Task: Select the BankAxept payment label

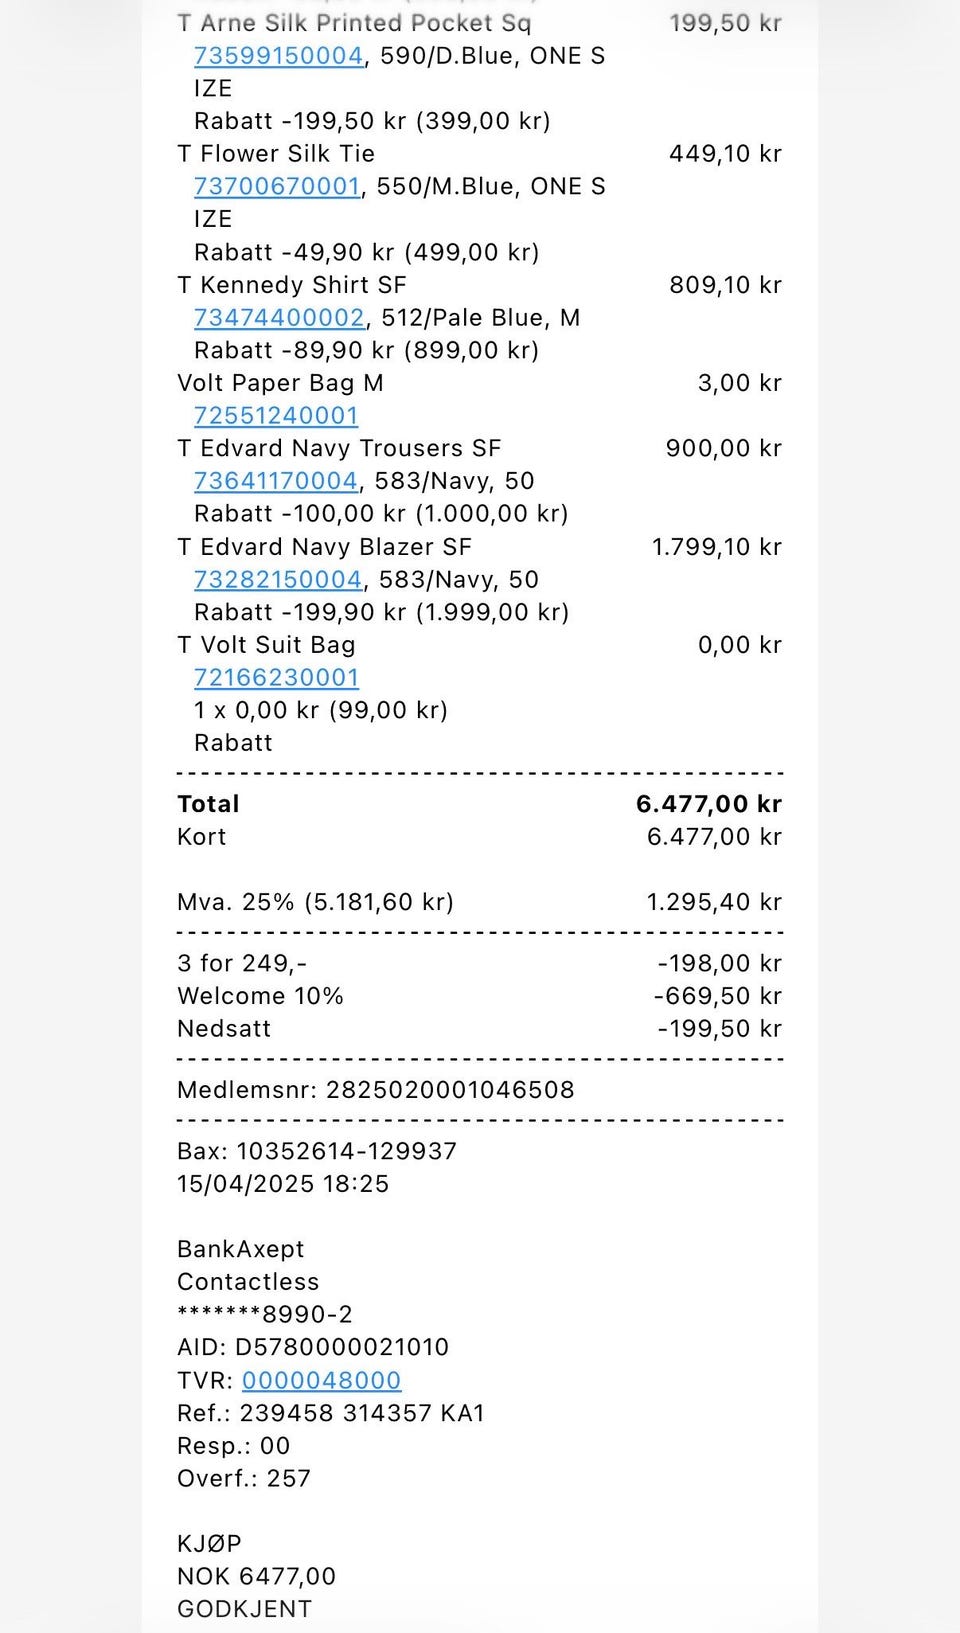Action: 241,1249
